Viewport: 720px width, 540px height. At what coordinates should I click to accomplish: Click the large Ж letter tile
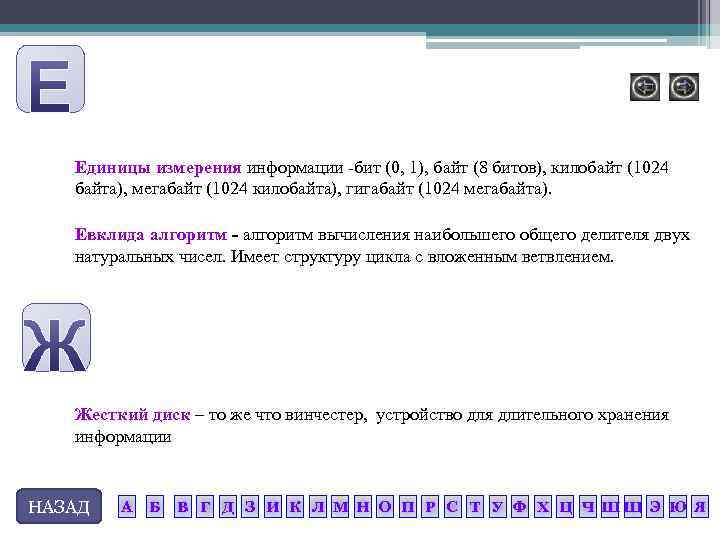(x=56, y=338)
